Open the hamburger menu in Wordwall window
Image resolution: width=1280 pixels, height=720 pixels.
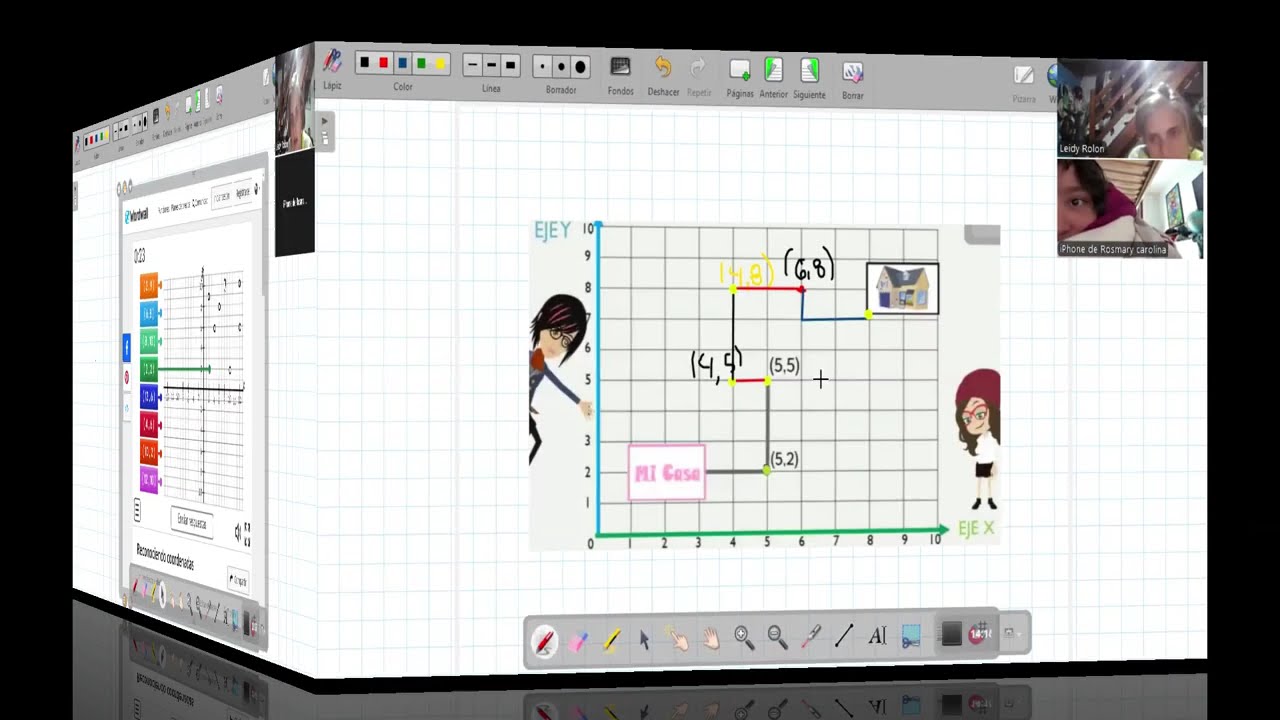(x=137, y=511)
